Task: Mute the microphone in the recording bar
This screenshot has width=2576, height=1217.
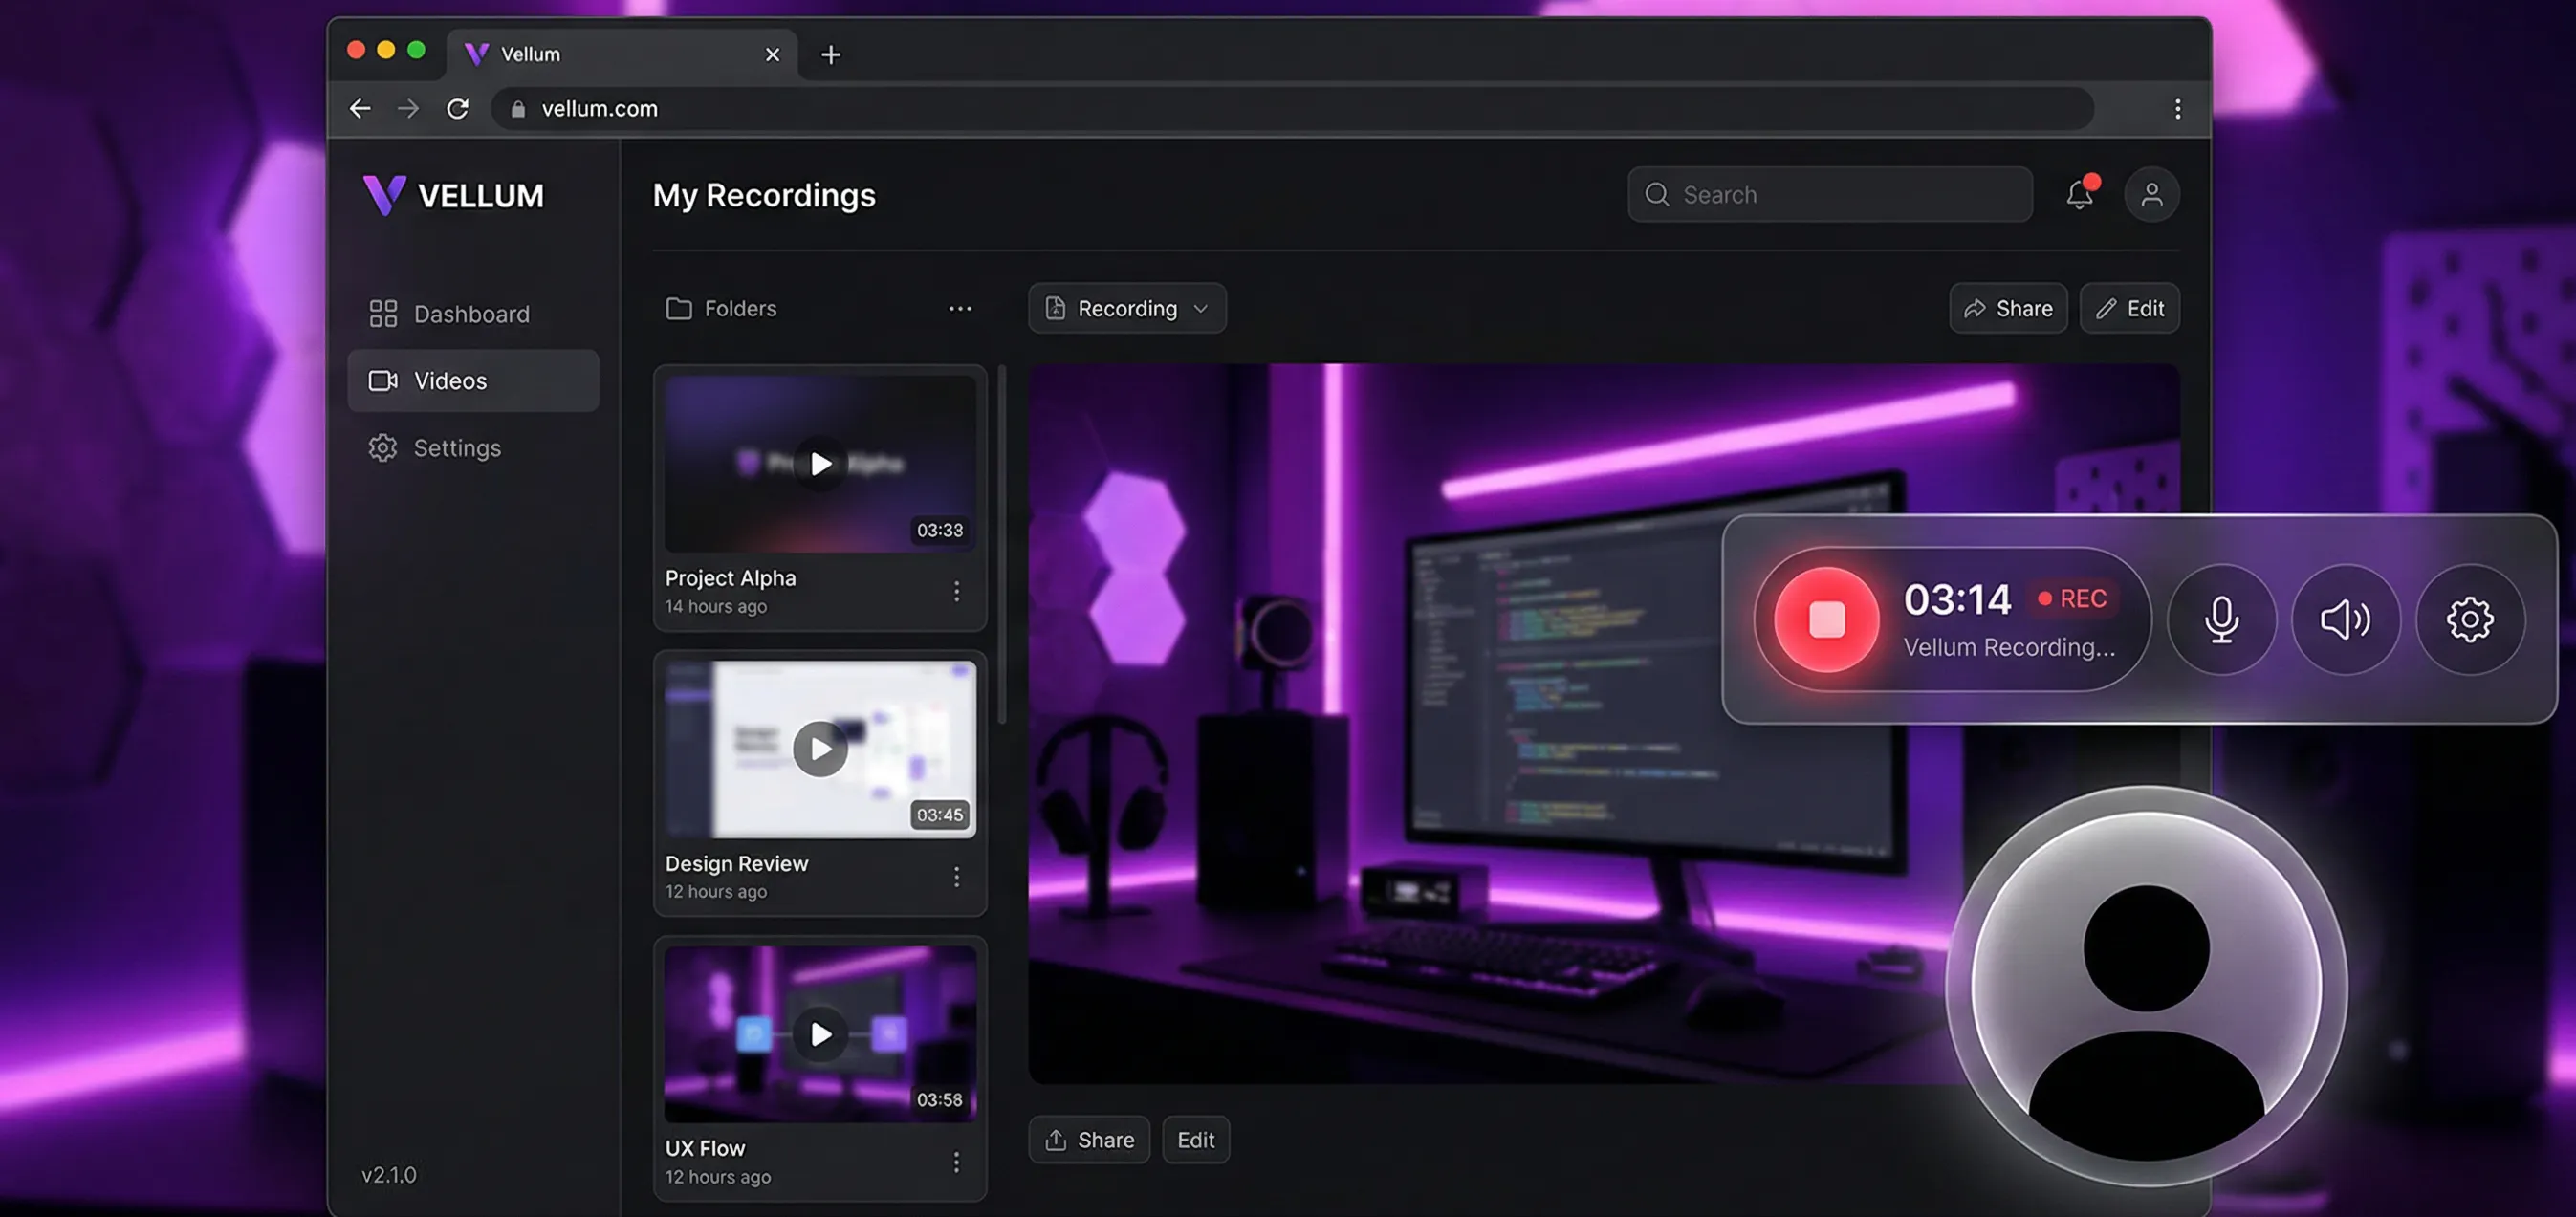Action: (x=2221, y=619)
